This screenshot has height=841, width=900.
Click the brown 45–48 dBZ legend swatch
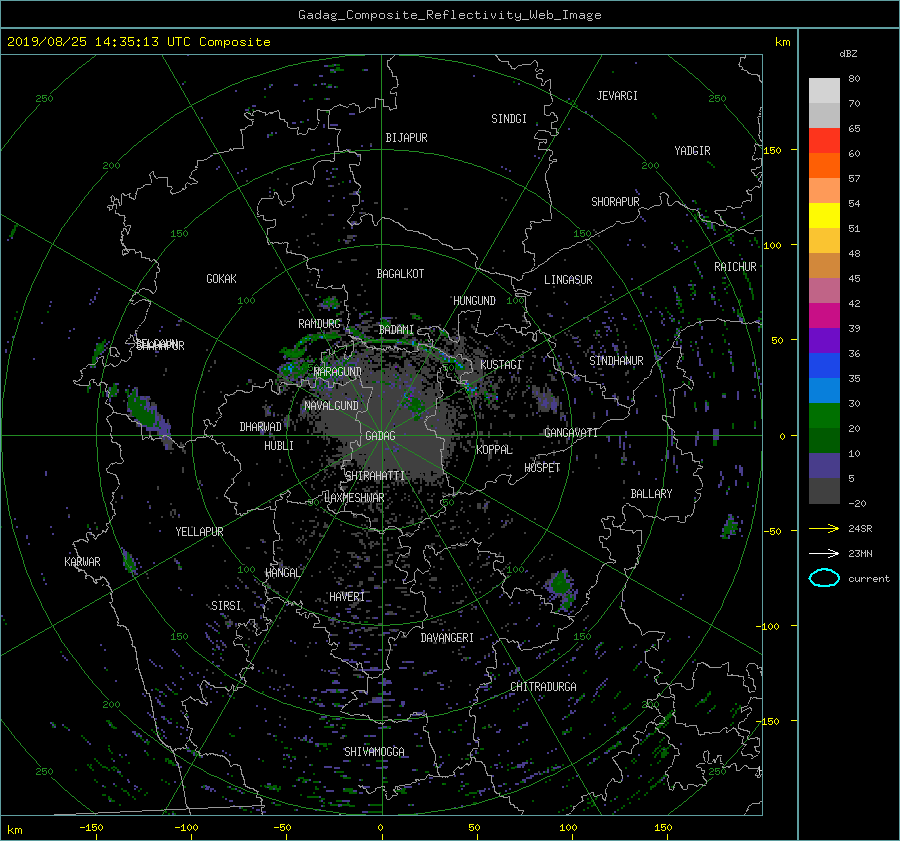pos(824,265)
